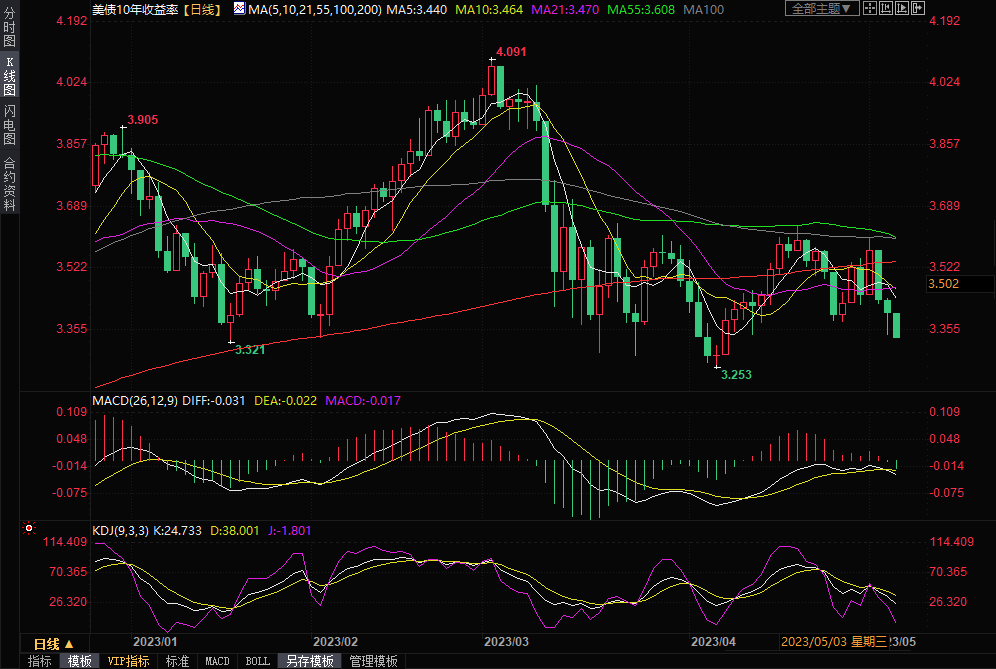Open the 闪电图 sidebar tab
Image resolution: width=996 pixels, height=669 pixels.
(9, 125)
